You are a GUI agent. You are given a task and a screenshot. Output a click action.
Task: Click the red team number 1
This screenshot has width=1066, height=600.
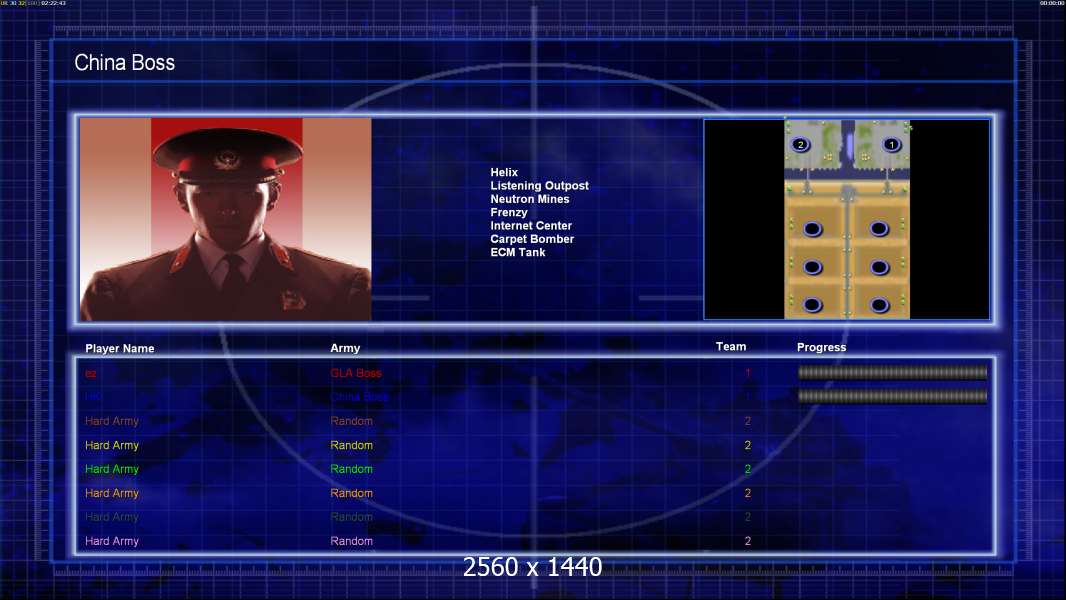(748, 373)
